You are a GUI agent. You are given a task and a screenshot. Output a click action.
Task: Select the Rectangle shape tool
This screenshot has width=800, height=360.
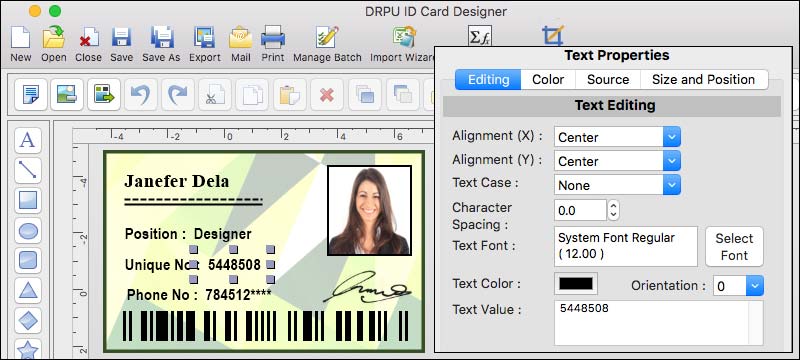point(28,200)
